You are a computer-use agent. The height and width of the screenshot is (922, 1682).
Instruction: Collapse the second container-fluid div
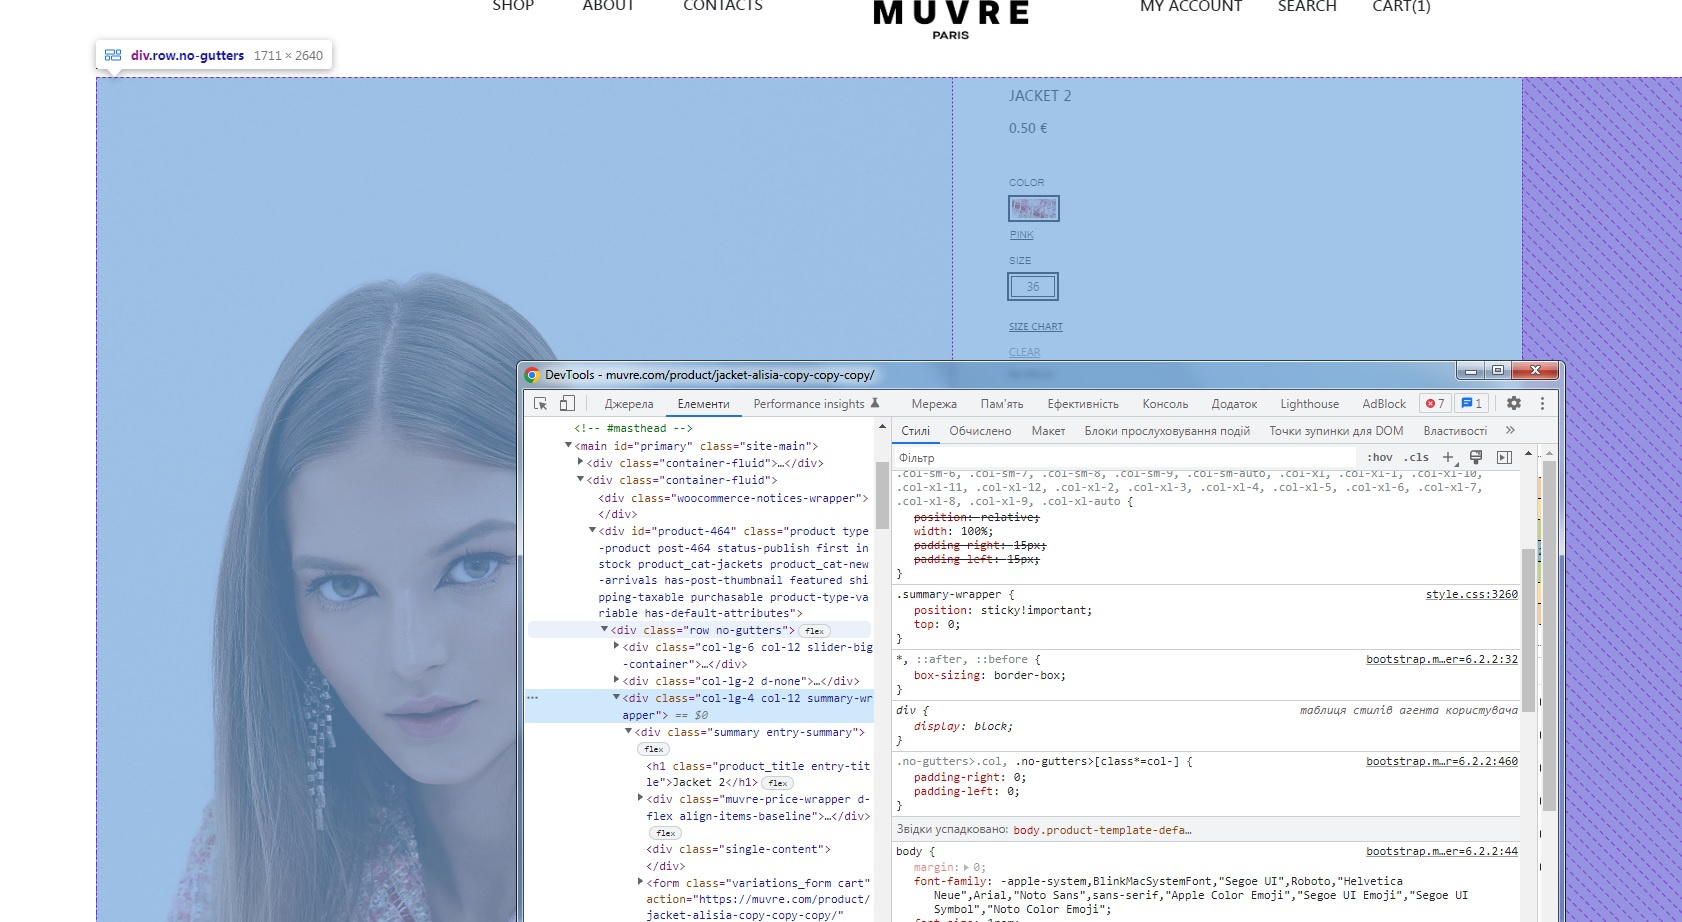pos(580,479)
